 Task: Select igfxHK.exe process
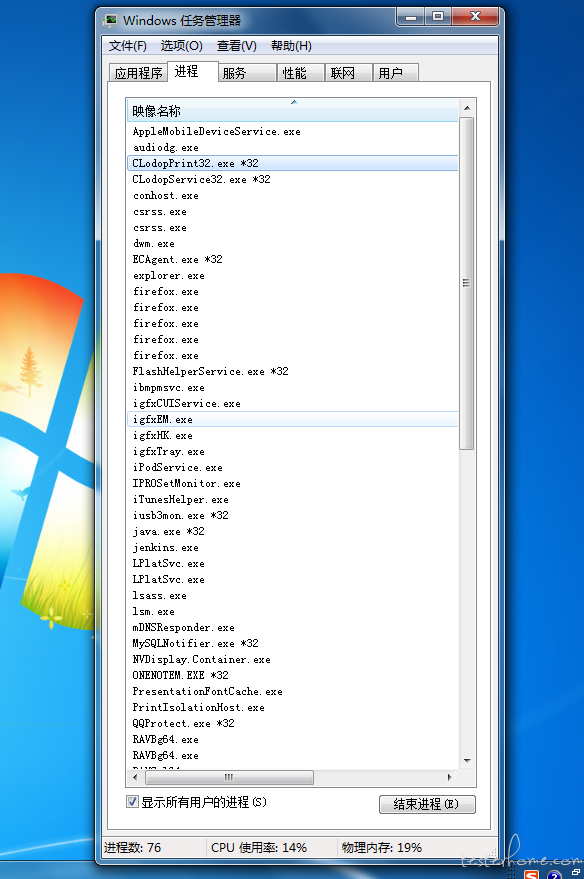[x=292, y=435]
